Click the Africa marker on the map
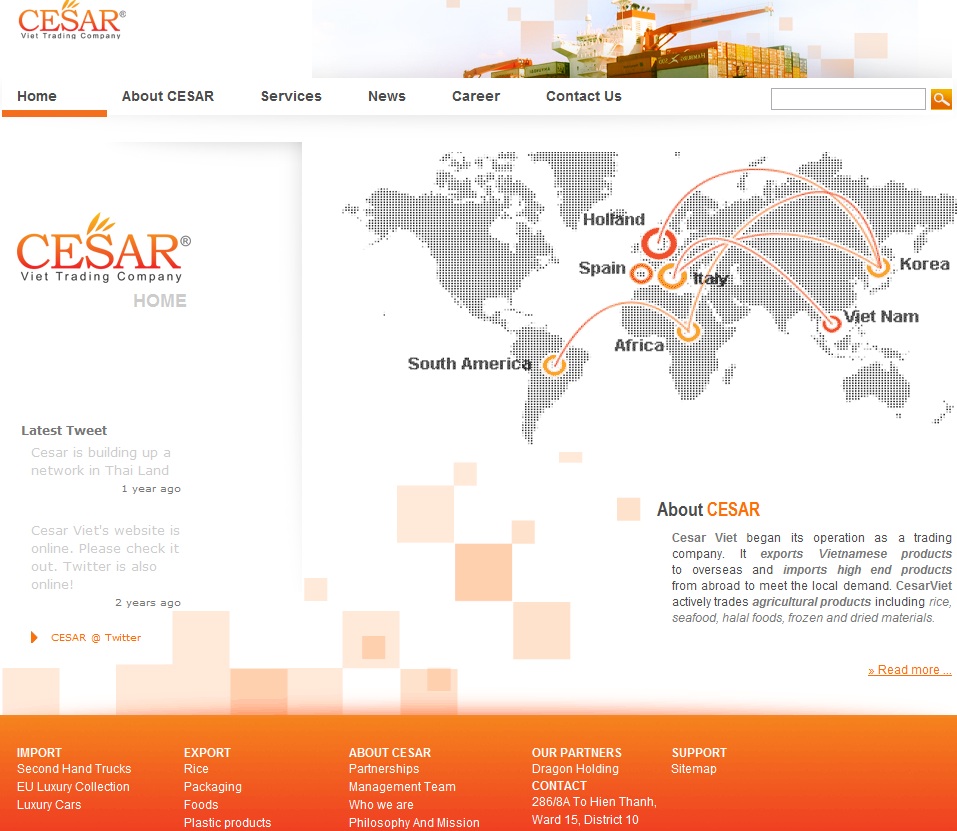Viewport: 957px width, 831px height. point(688,332)
